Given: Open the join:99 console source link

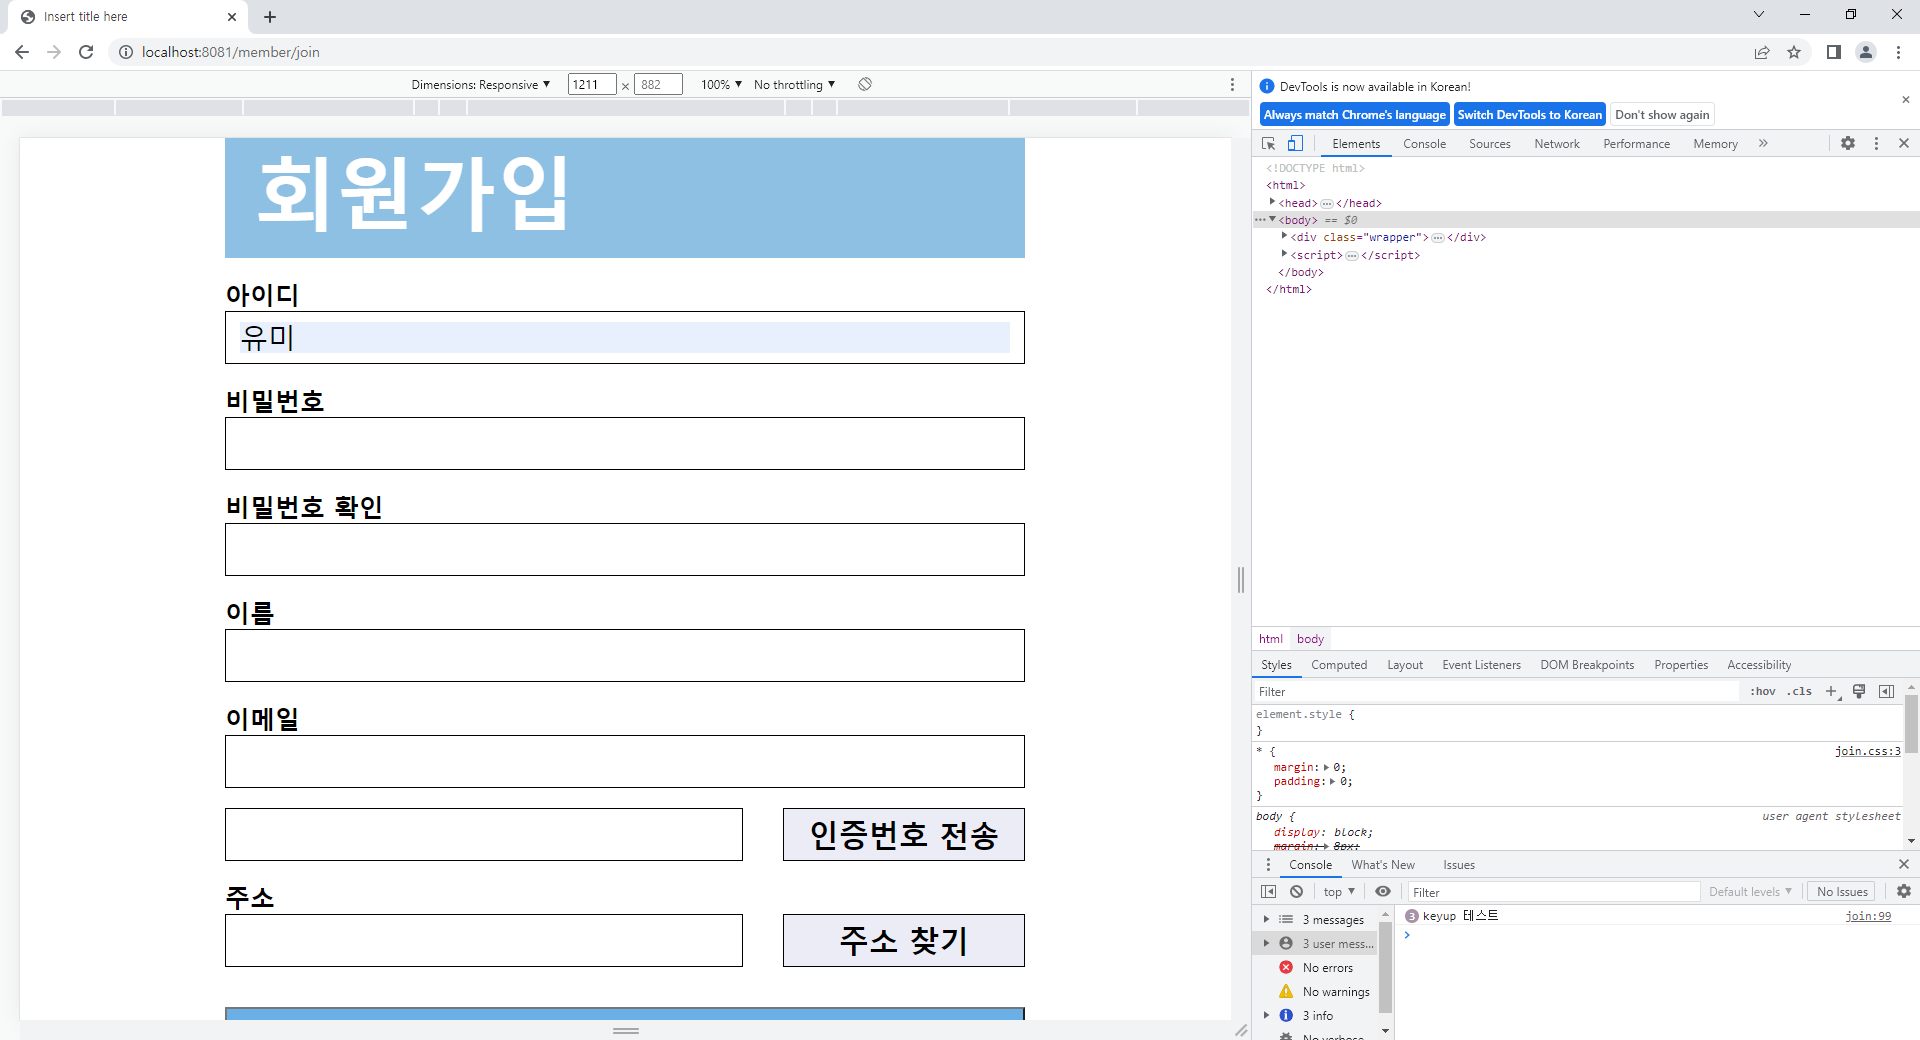Looking at the screenshot, I should click(x=1868, y=916).
